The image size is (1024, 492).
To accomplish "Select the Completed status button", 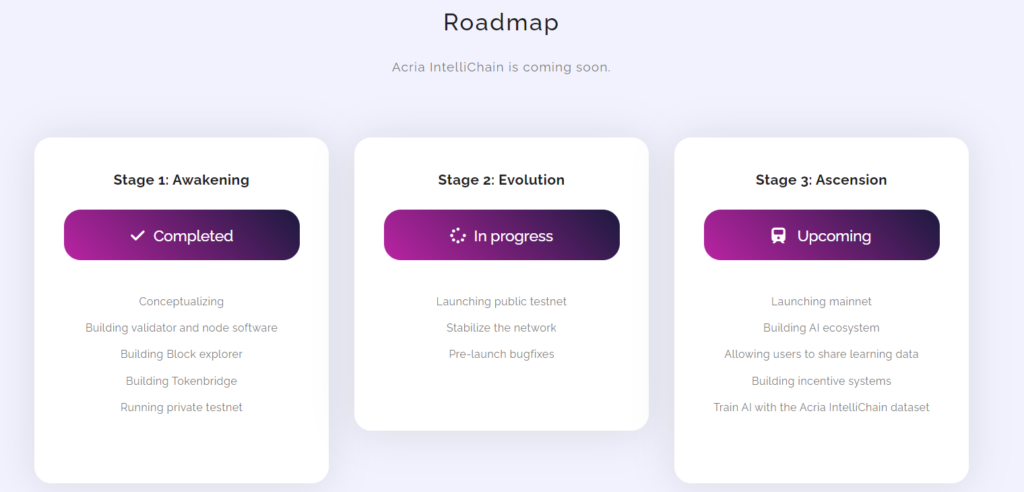I will coord(182,235).
